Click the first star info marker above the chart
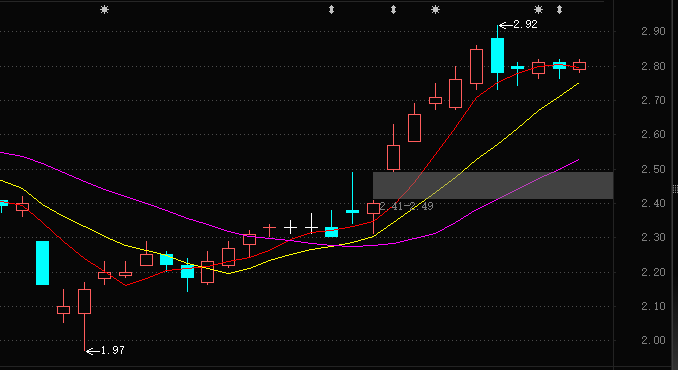This screenshot has width=678, height=370. click(104, 10)
